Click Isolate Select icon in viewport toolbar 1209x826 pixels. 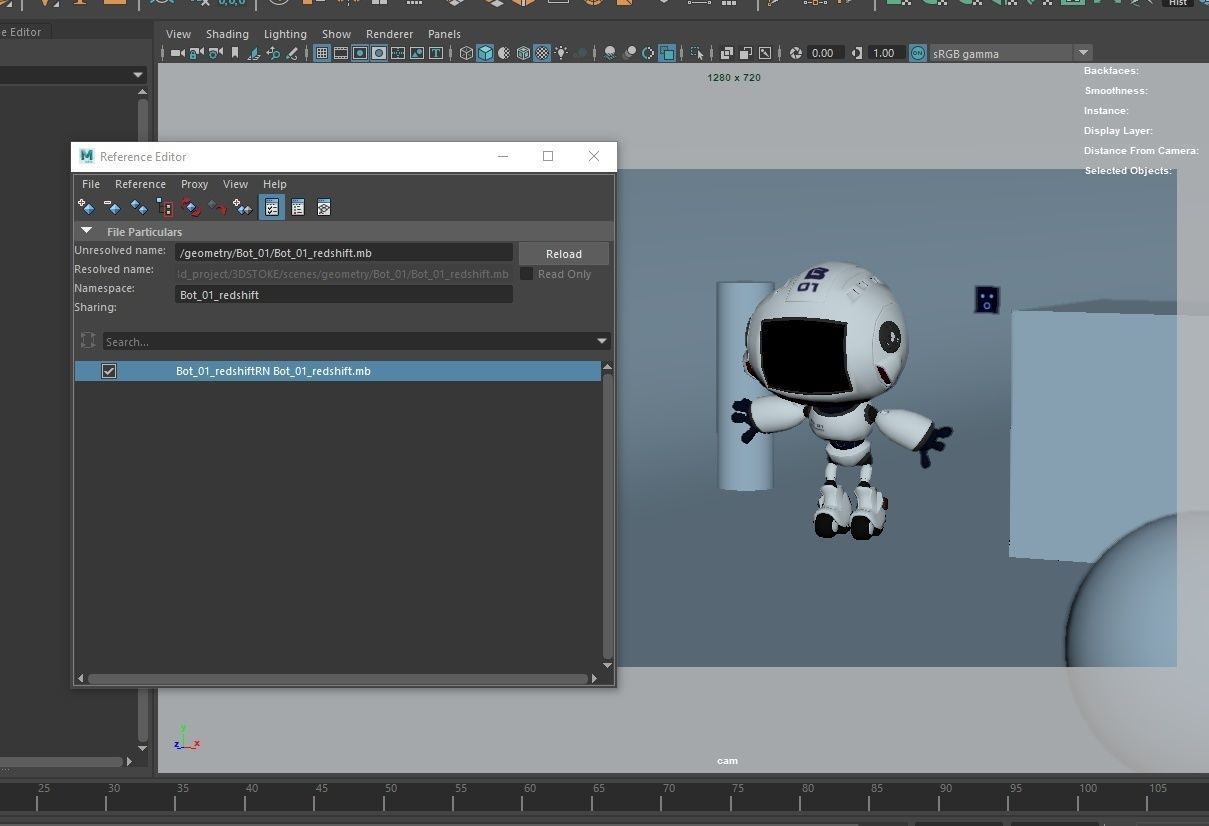(x=697, y=53)
